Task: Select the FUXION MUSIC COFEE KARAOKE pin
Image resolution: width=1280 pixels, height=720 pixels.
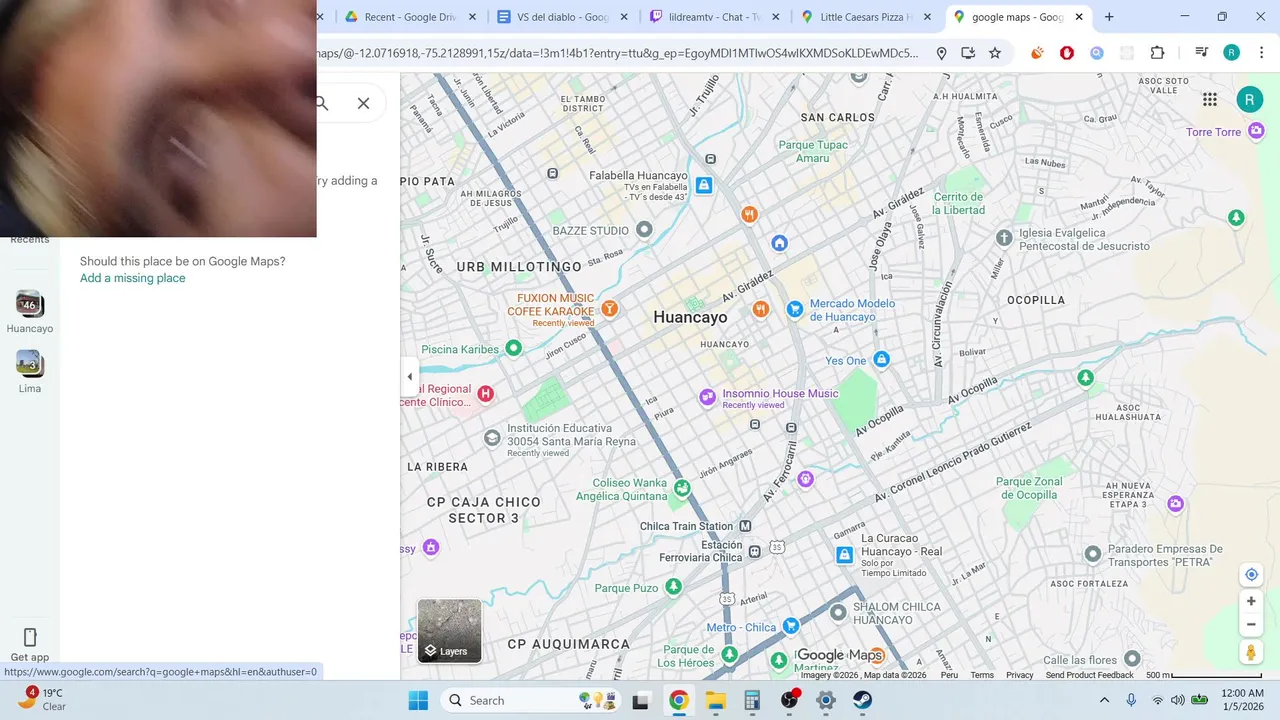Action: pyautogui.click(x=608, y=308)
